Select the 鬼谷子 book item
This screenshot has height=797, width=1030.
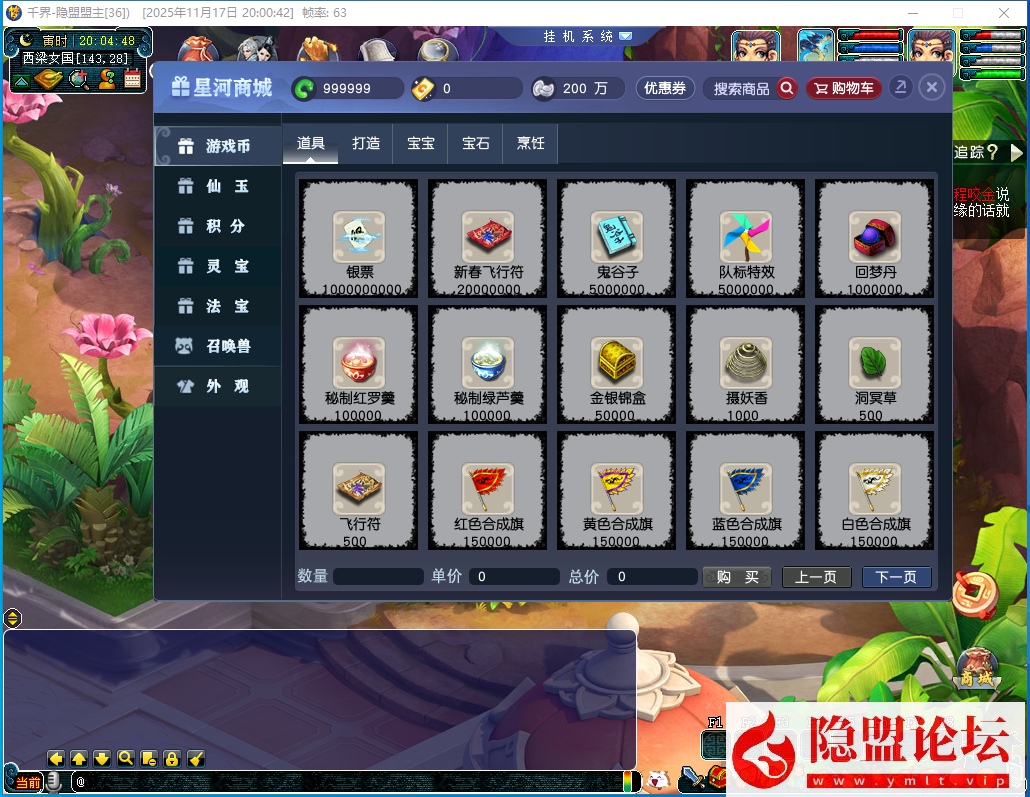[x=616, y=236]
